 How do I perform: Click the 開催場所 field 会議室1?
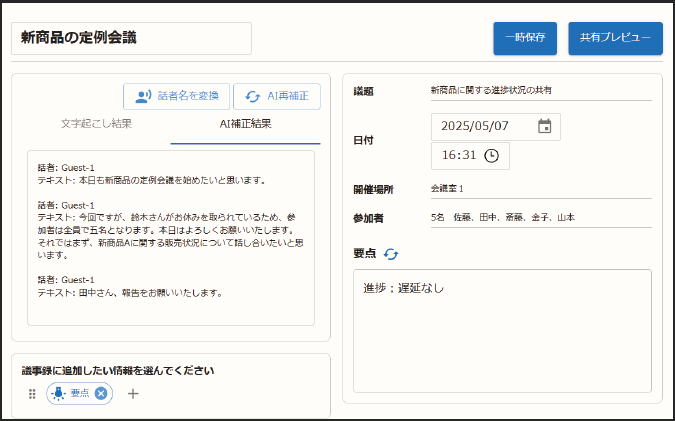(541, 189)
